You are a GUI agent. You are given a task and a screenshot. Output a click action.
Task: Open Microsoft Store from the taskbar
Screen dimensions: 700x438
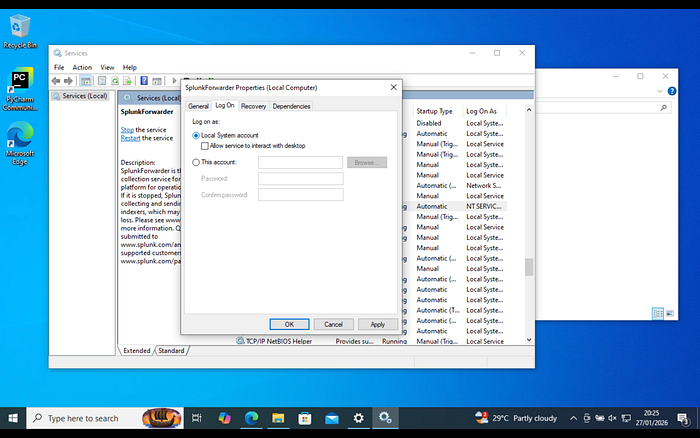[305, 418]
